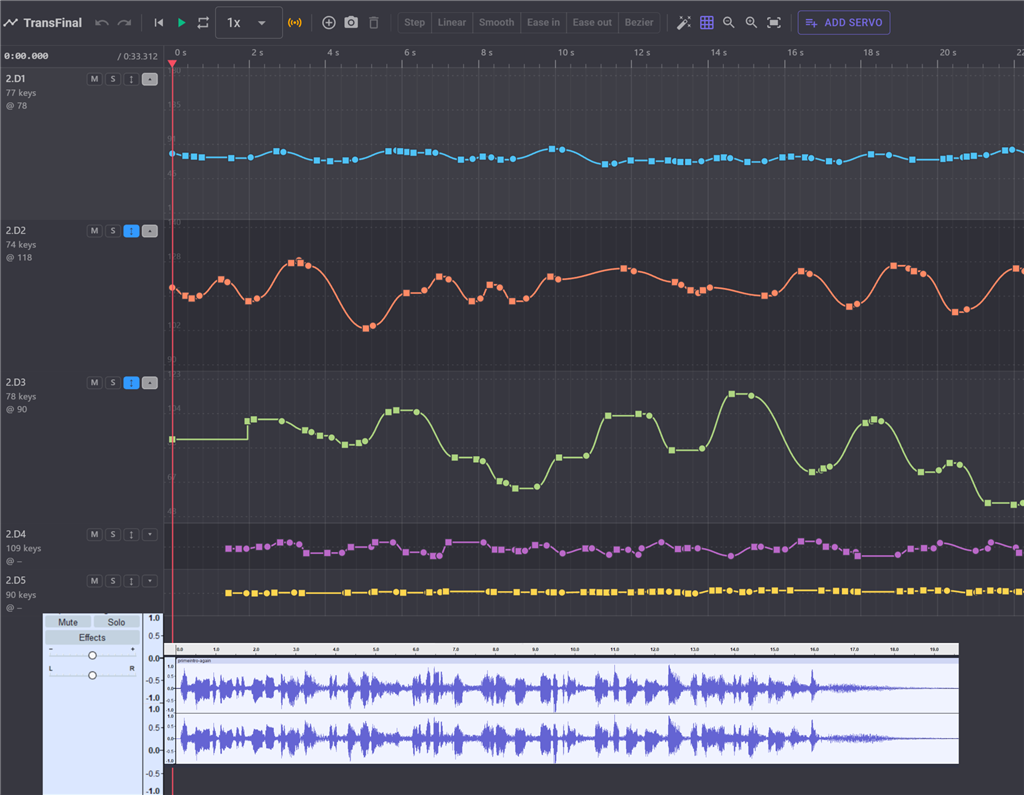Click the undo arrow icon

(101, 23)
